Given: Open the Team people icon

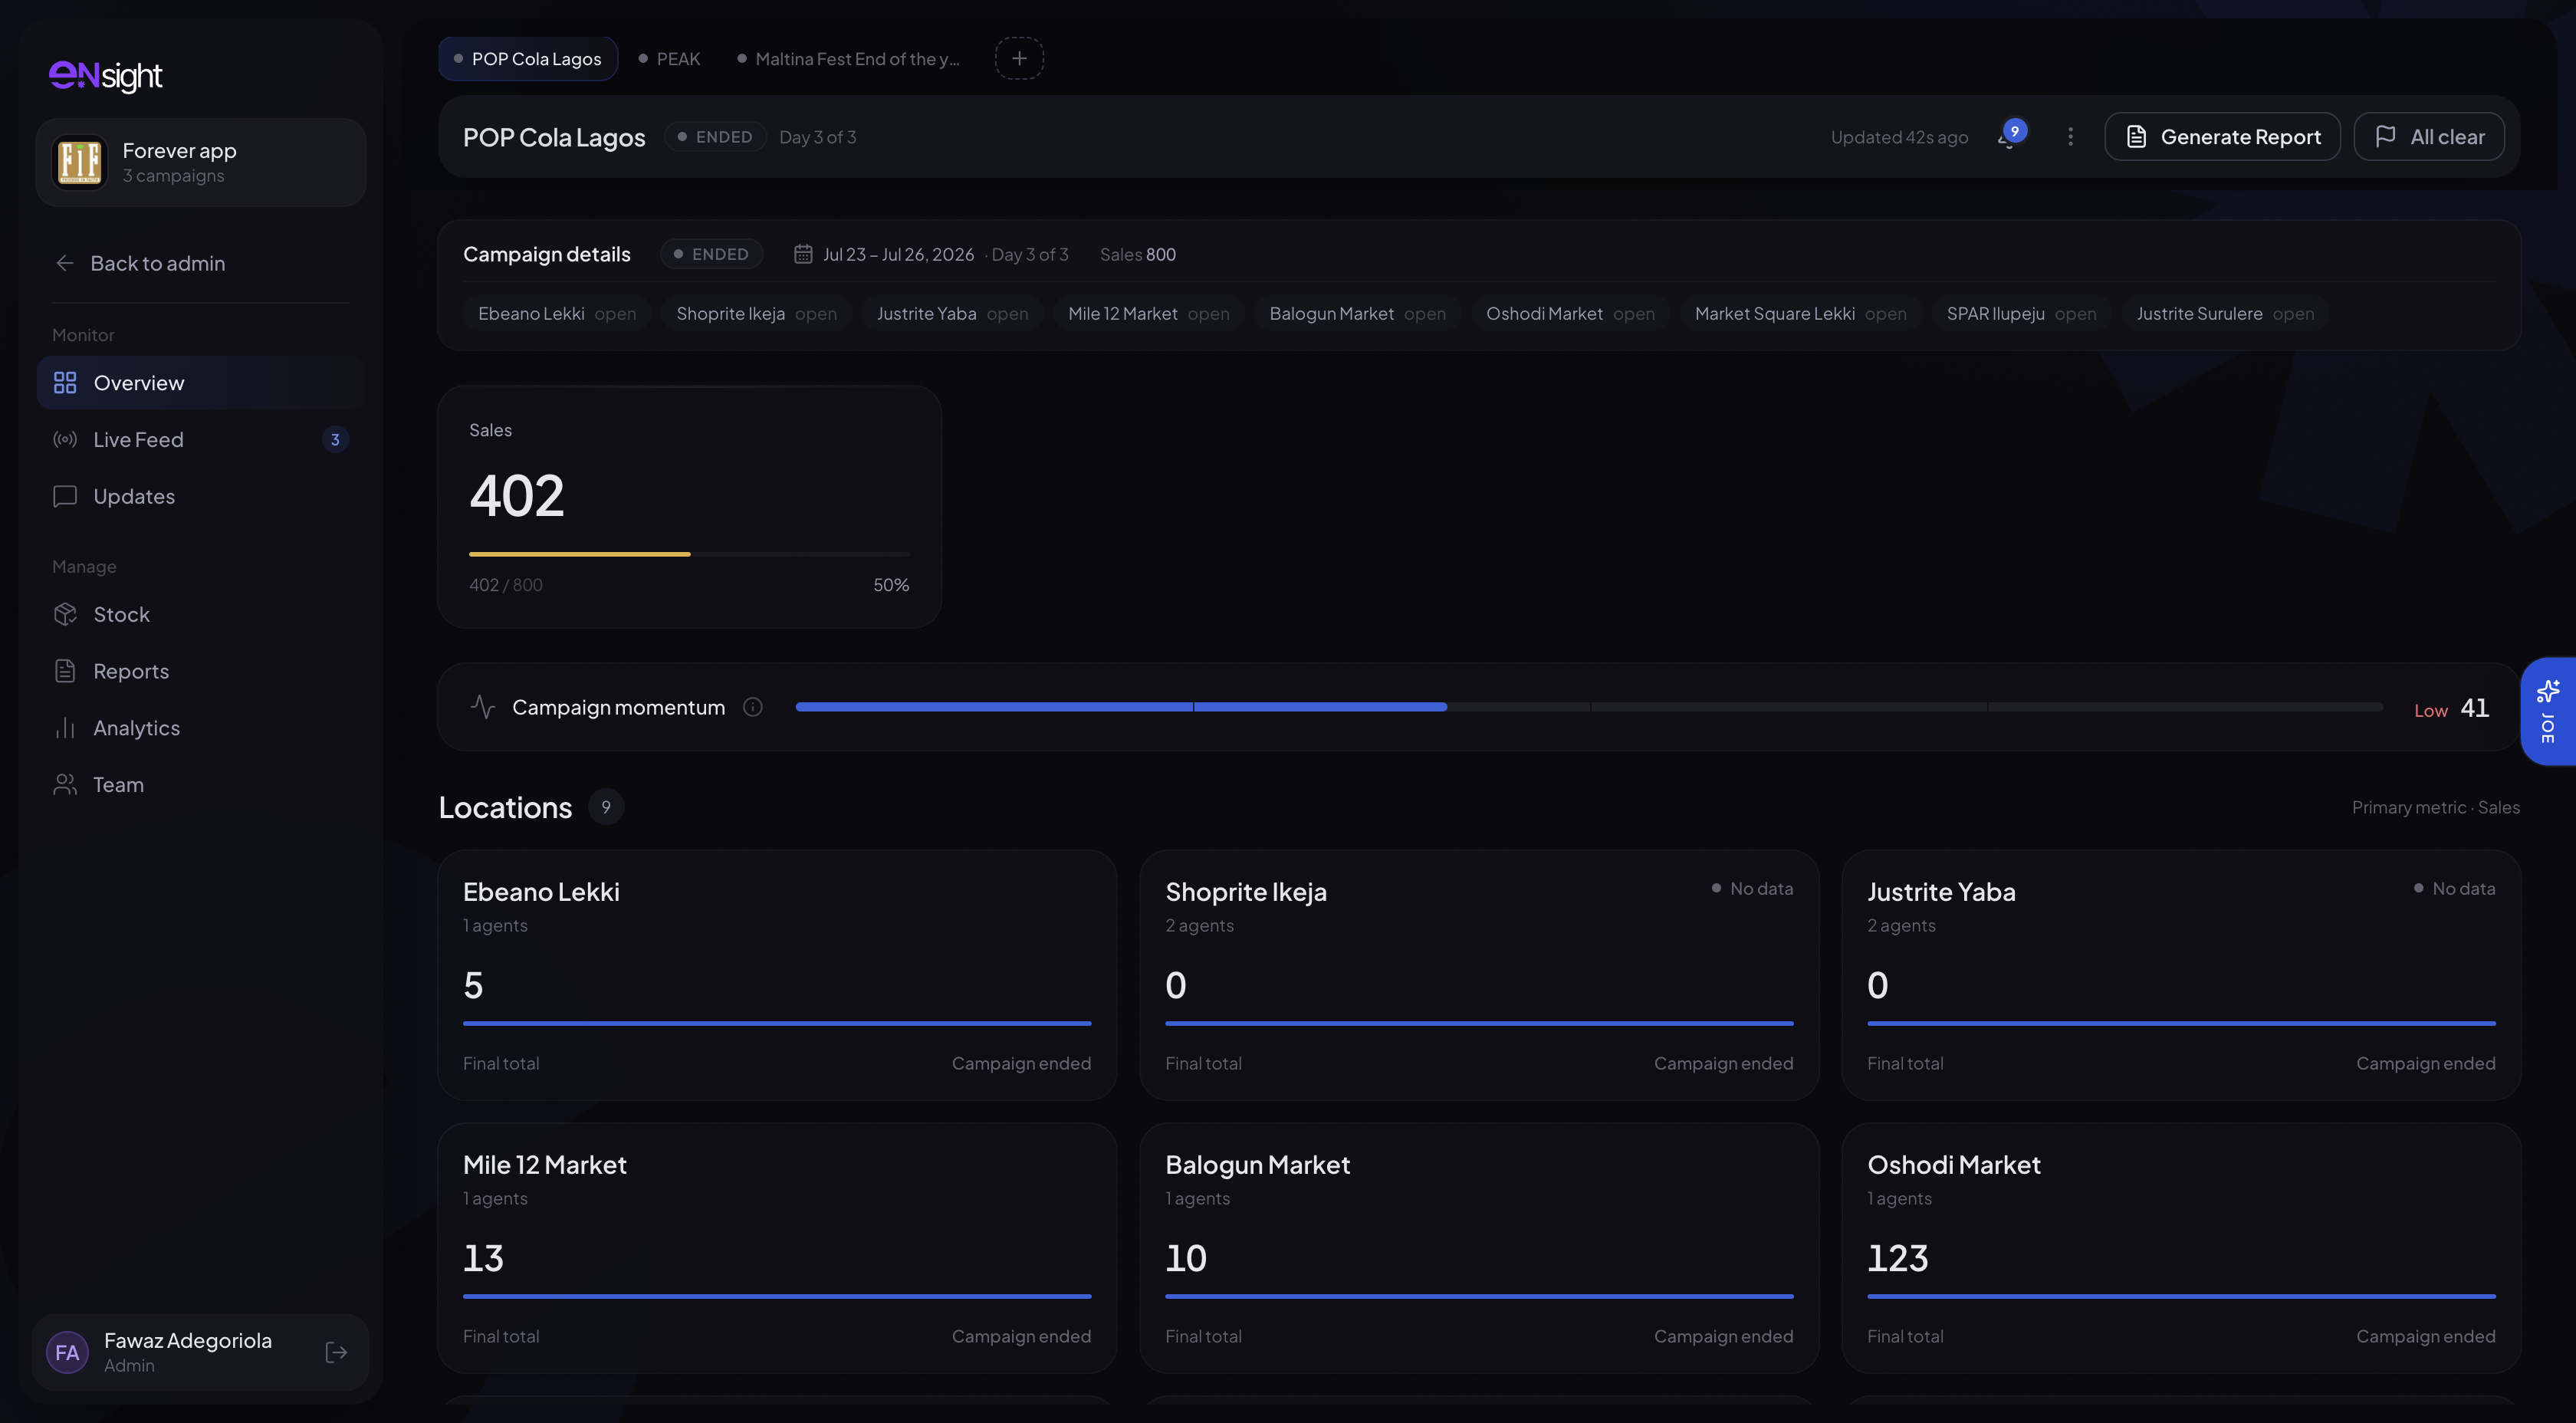Looking at the screenshot, I should click(x=65, y=785).
